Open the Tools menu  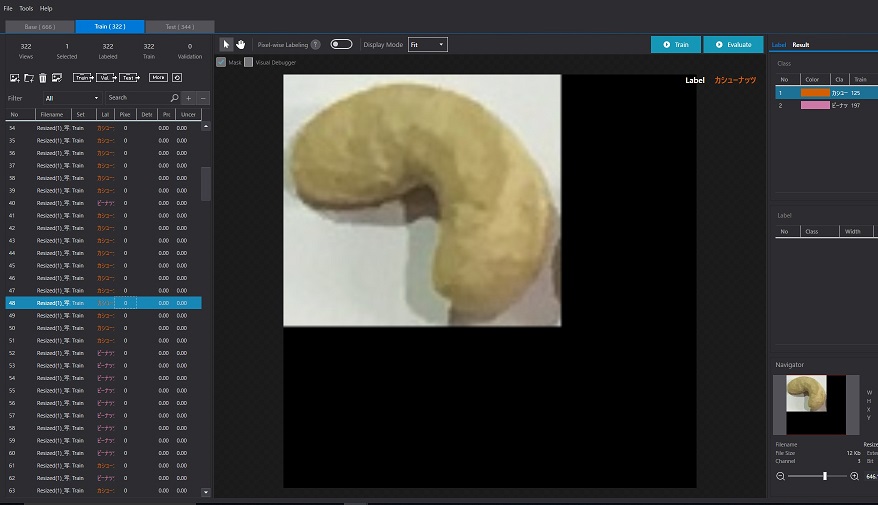pyautogui.click(x=26, y=8)
